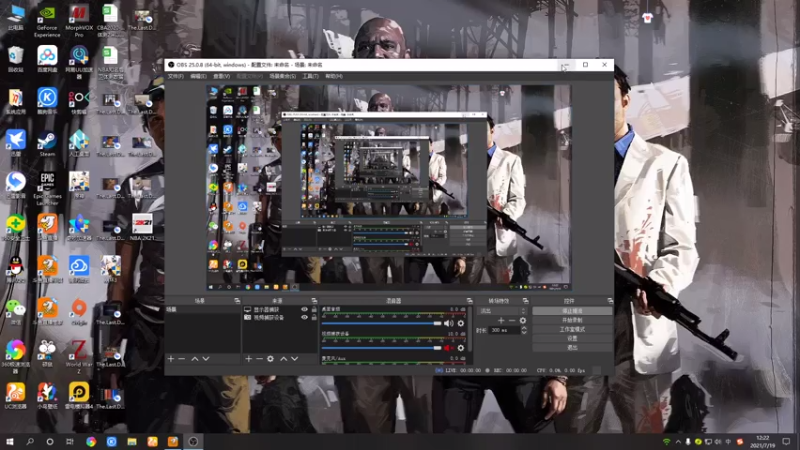Open the Scene Collection menu in OBS
This screenshot has width=800, height=450.
(283, 77)
